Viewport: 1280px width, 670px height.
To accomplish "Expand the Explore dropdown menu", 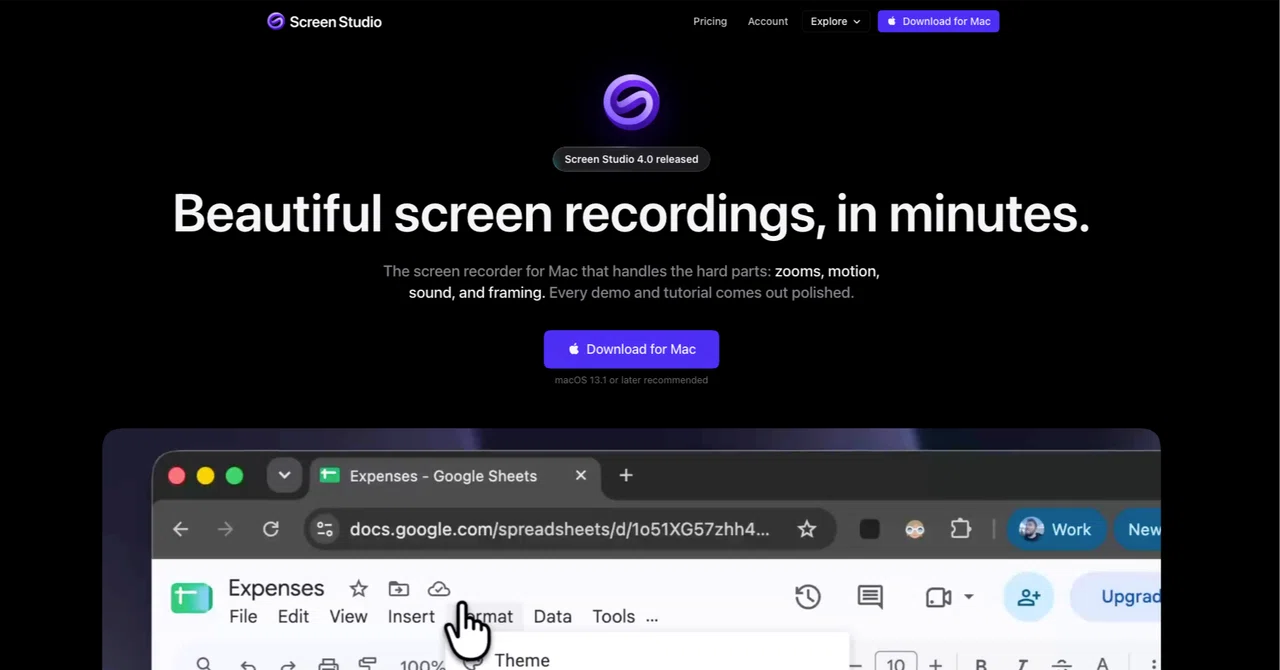I will point(836,21).
